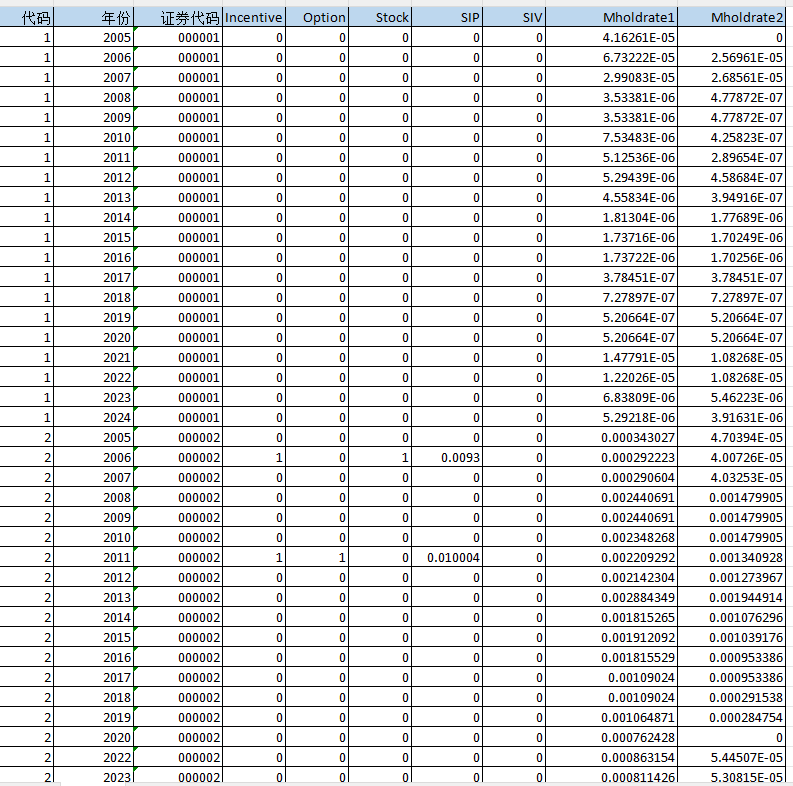
Task: Click the Mholdrate2 column header
Action: click(x=738, y=17)
